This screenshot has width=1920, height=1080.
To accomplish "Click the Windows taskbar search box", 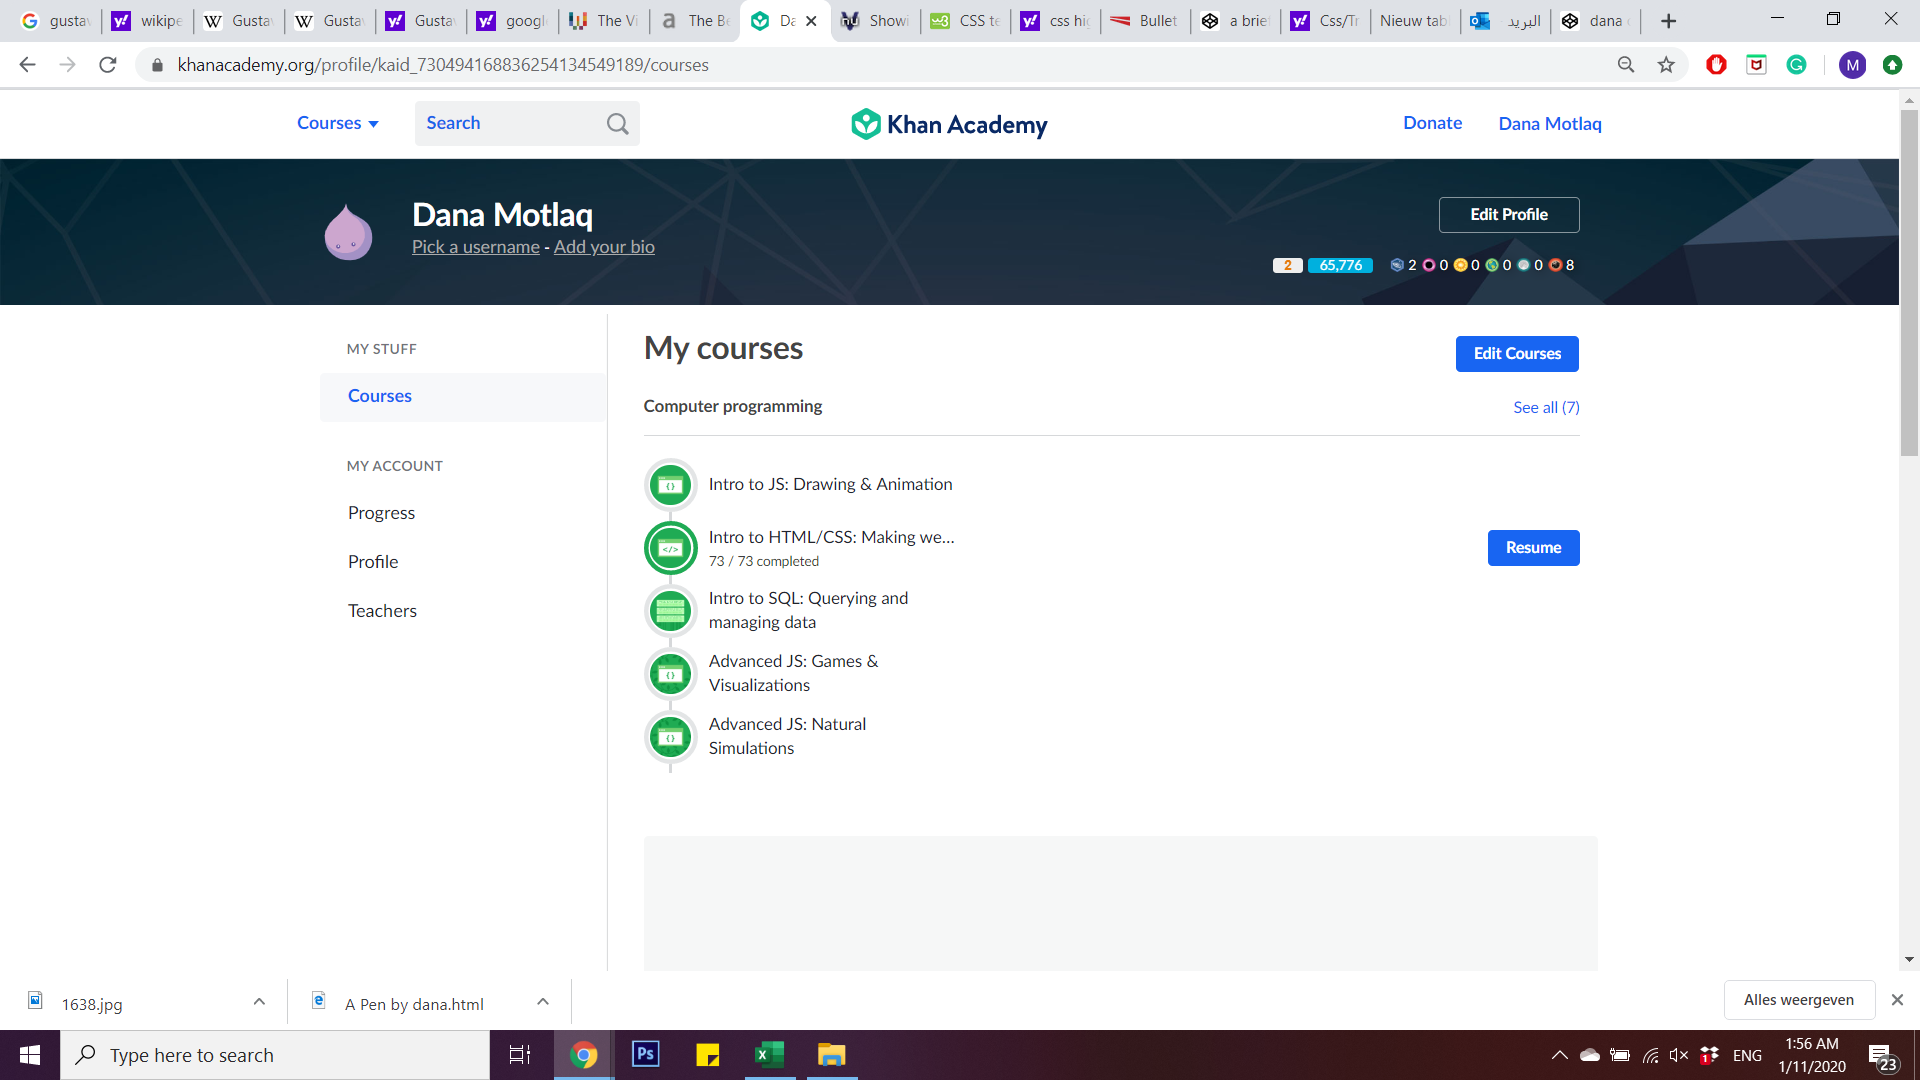I will (275, 1055).
